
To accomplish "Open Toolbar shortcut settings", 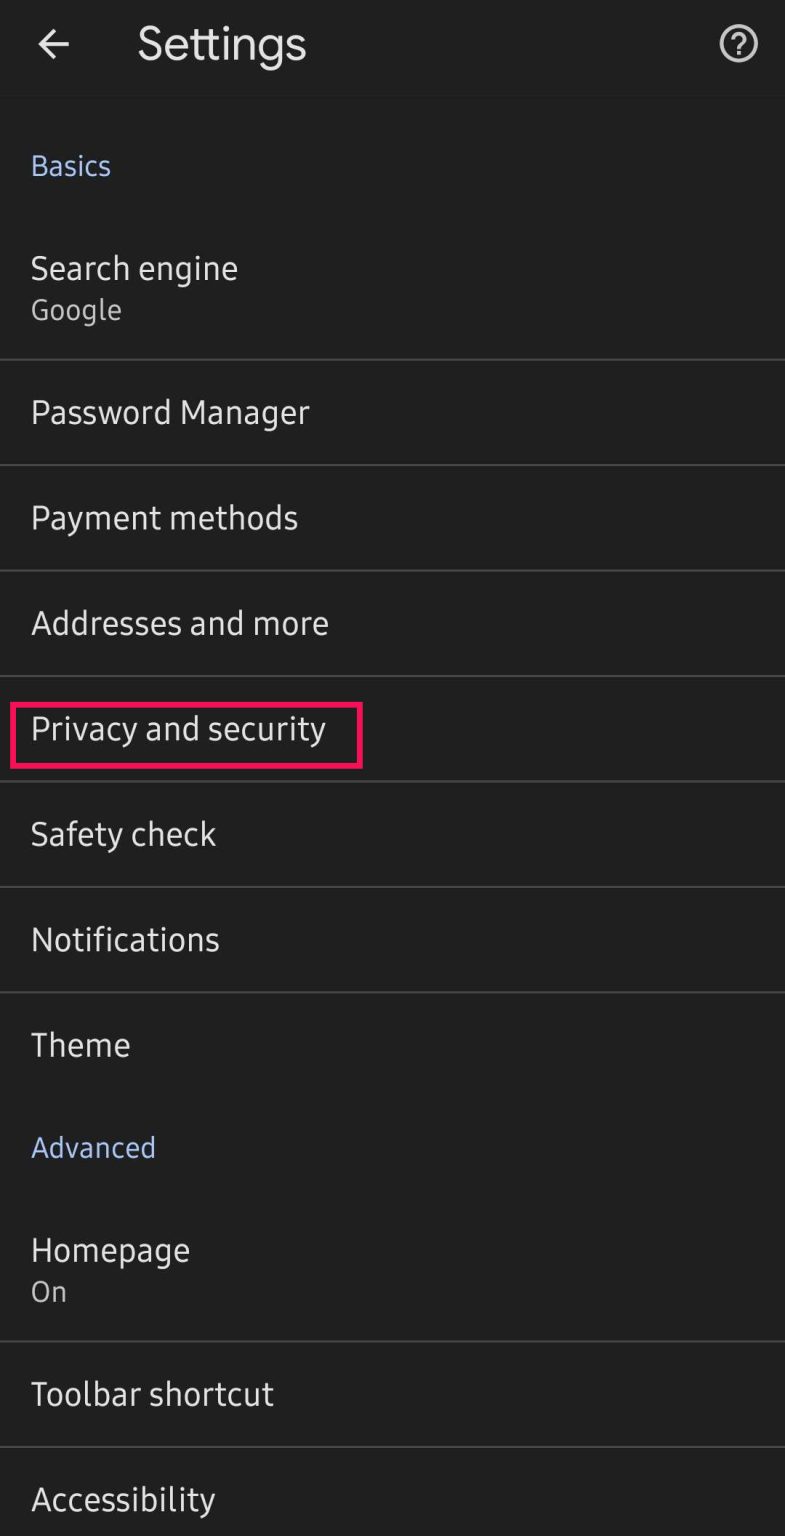I will tap(152, 1393).
